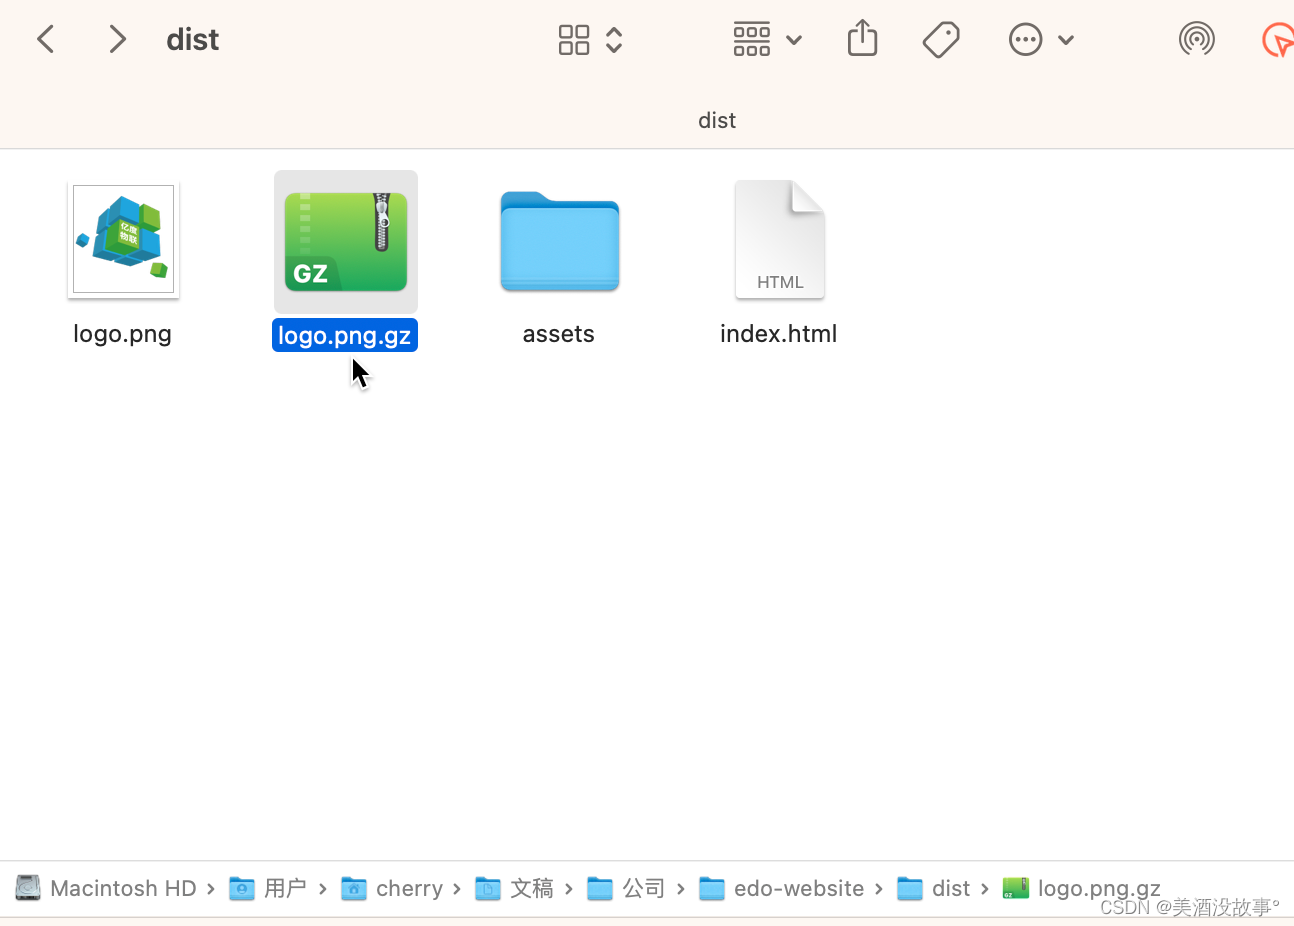Viewport: 1294px width, 926px height.
Task: Open the Tags editor
Action: [x=941, y=40]
